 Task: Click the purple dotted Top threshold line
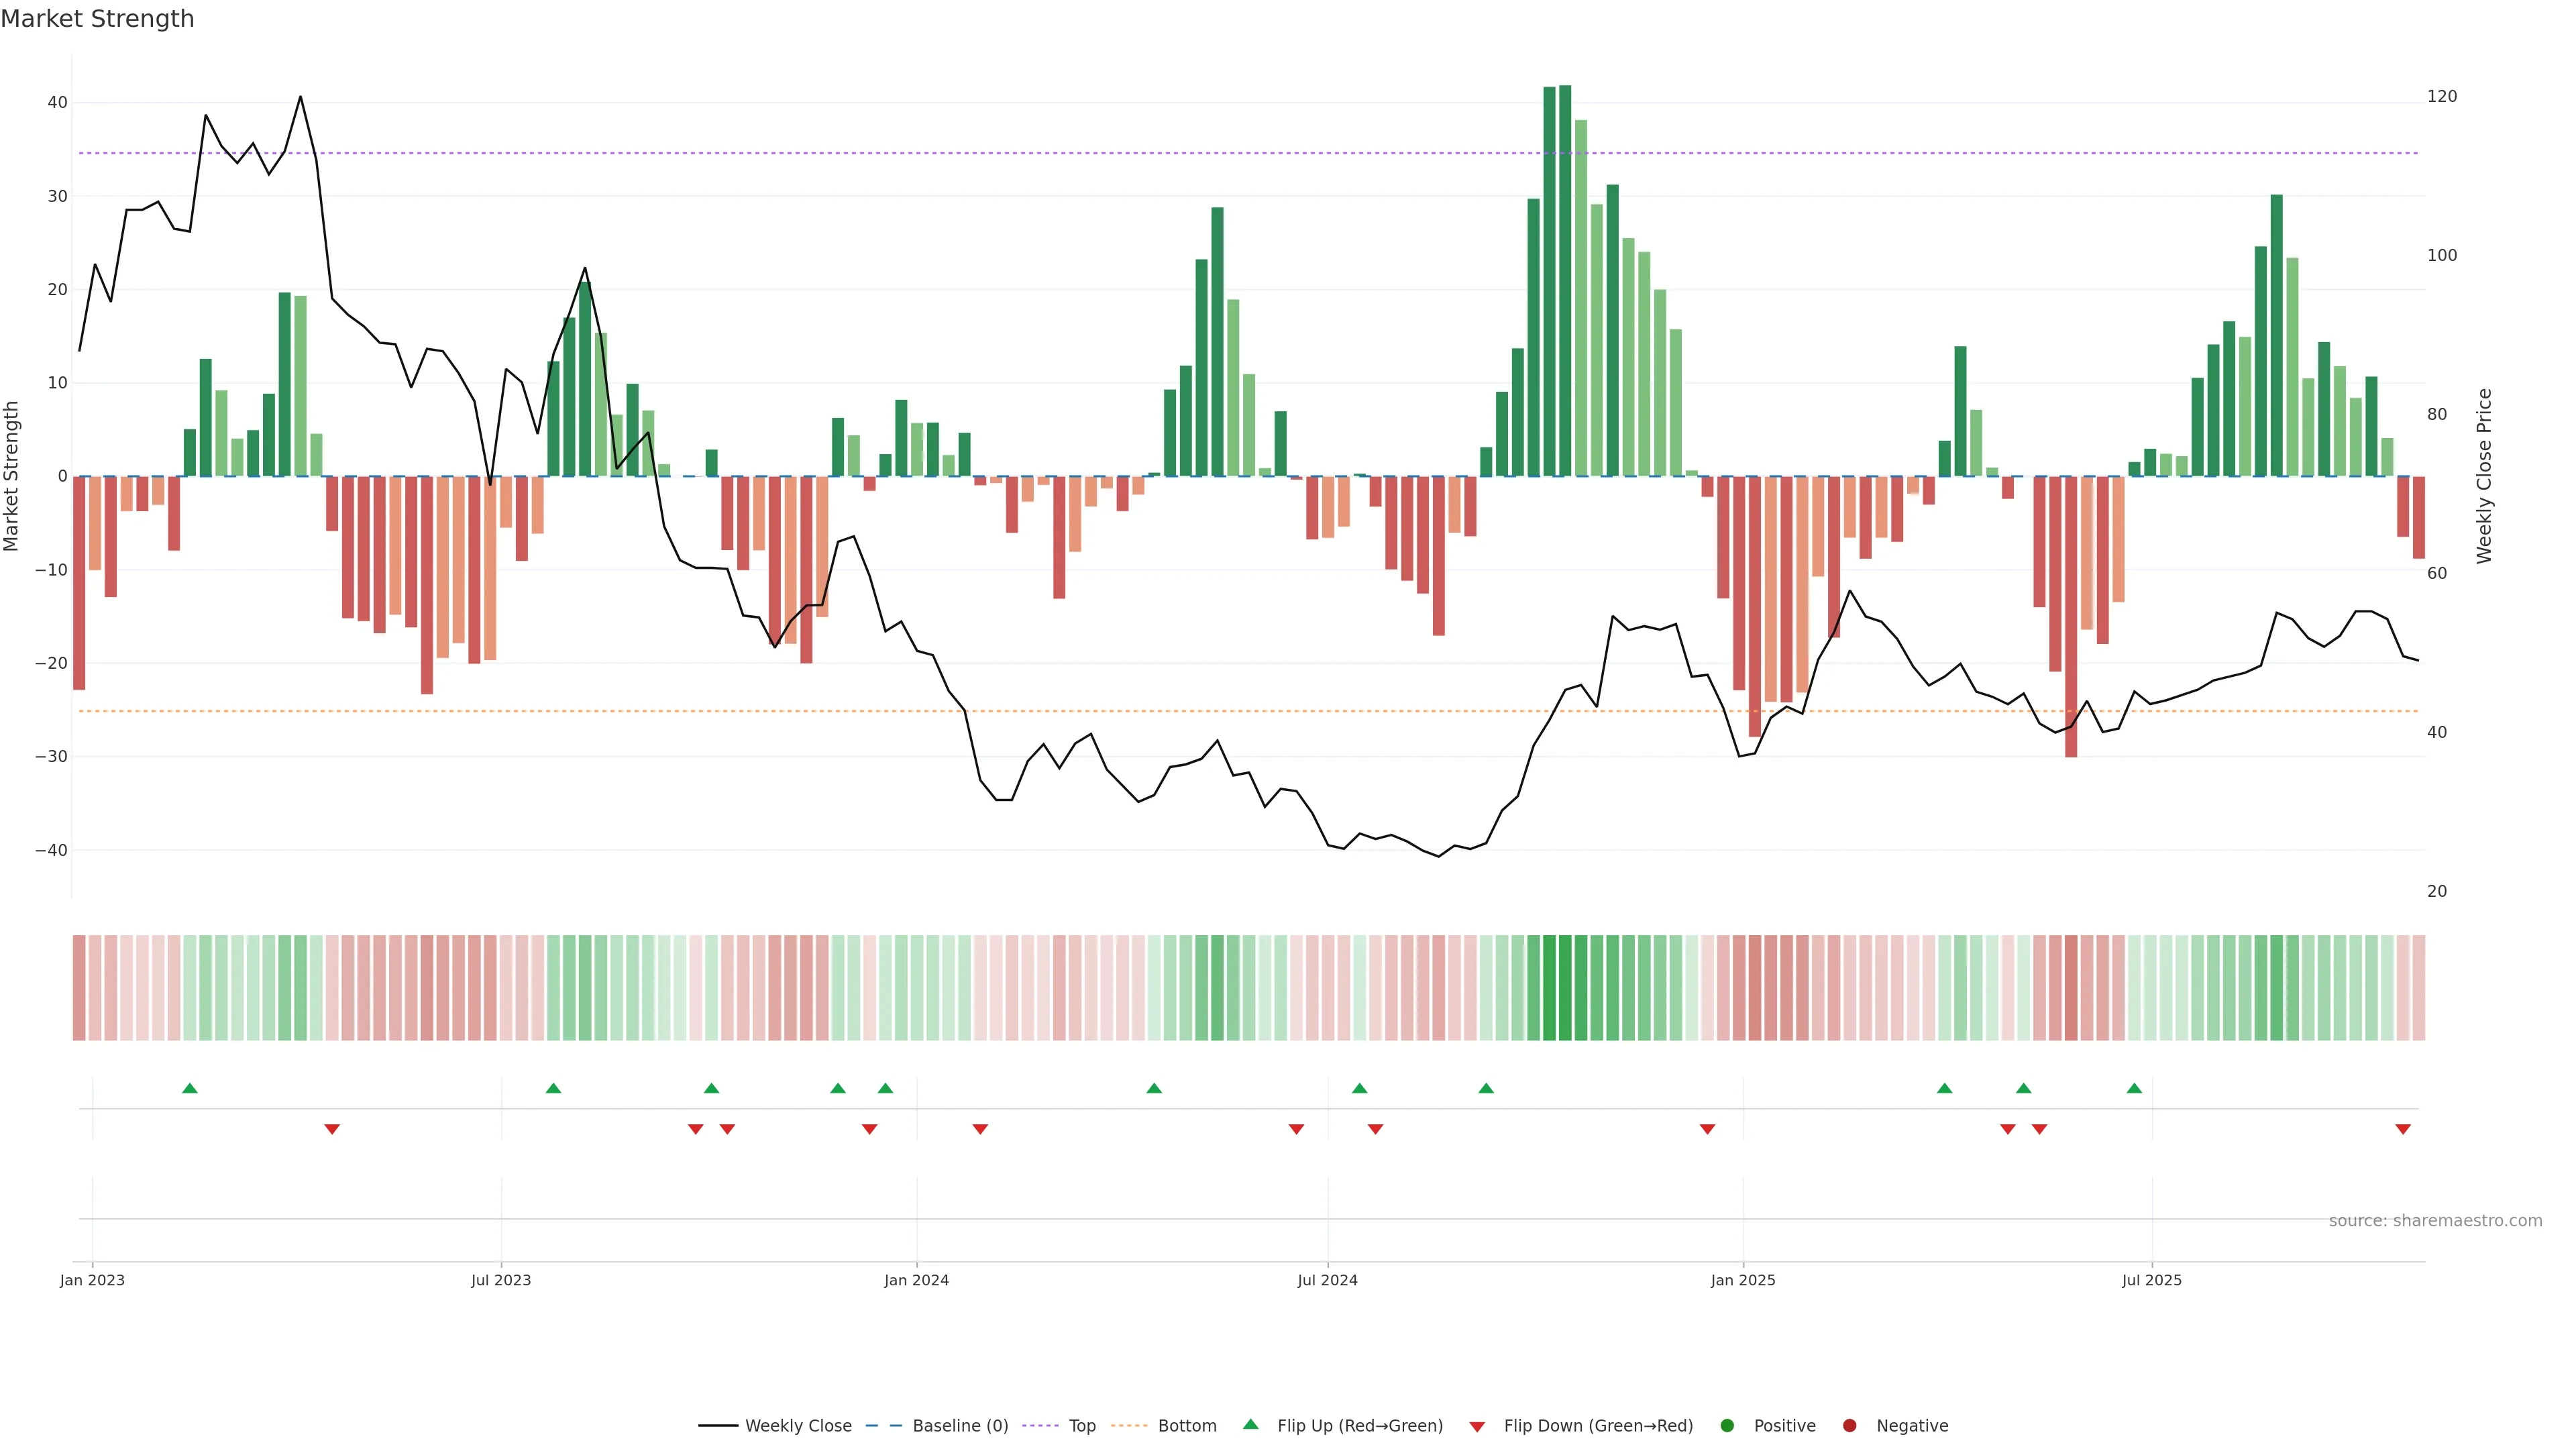[1000, 153]
